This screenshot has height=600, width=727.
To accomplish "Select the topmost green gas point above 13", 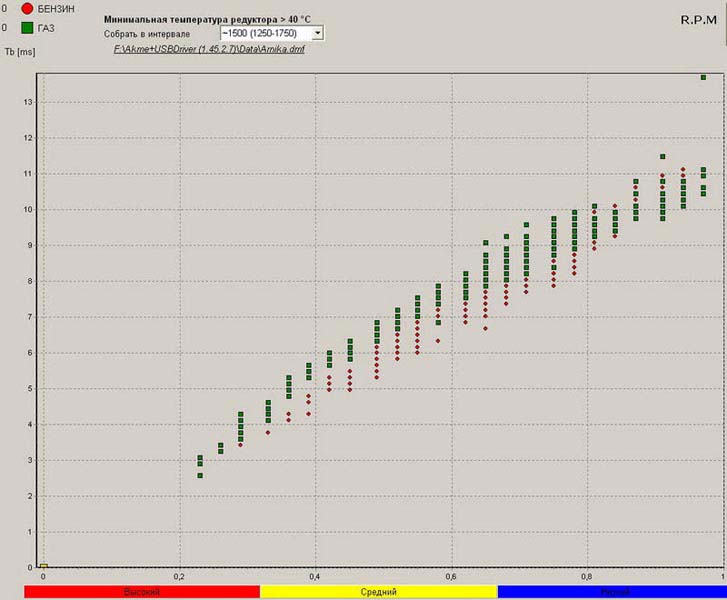I will click(703, 77).
